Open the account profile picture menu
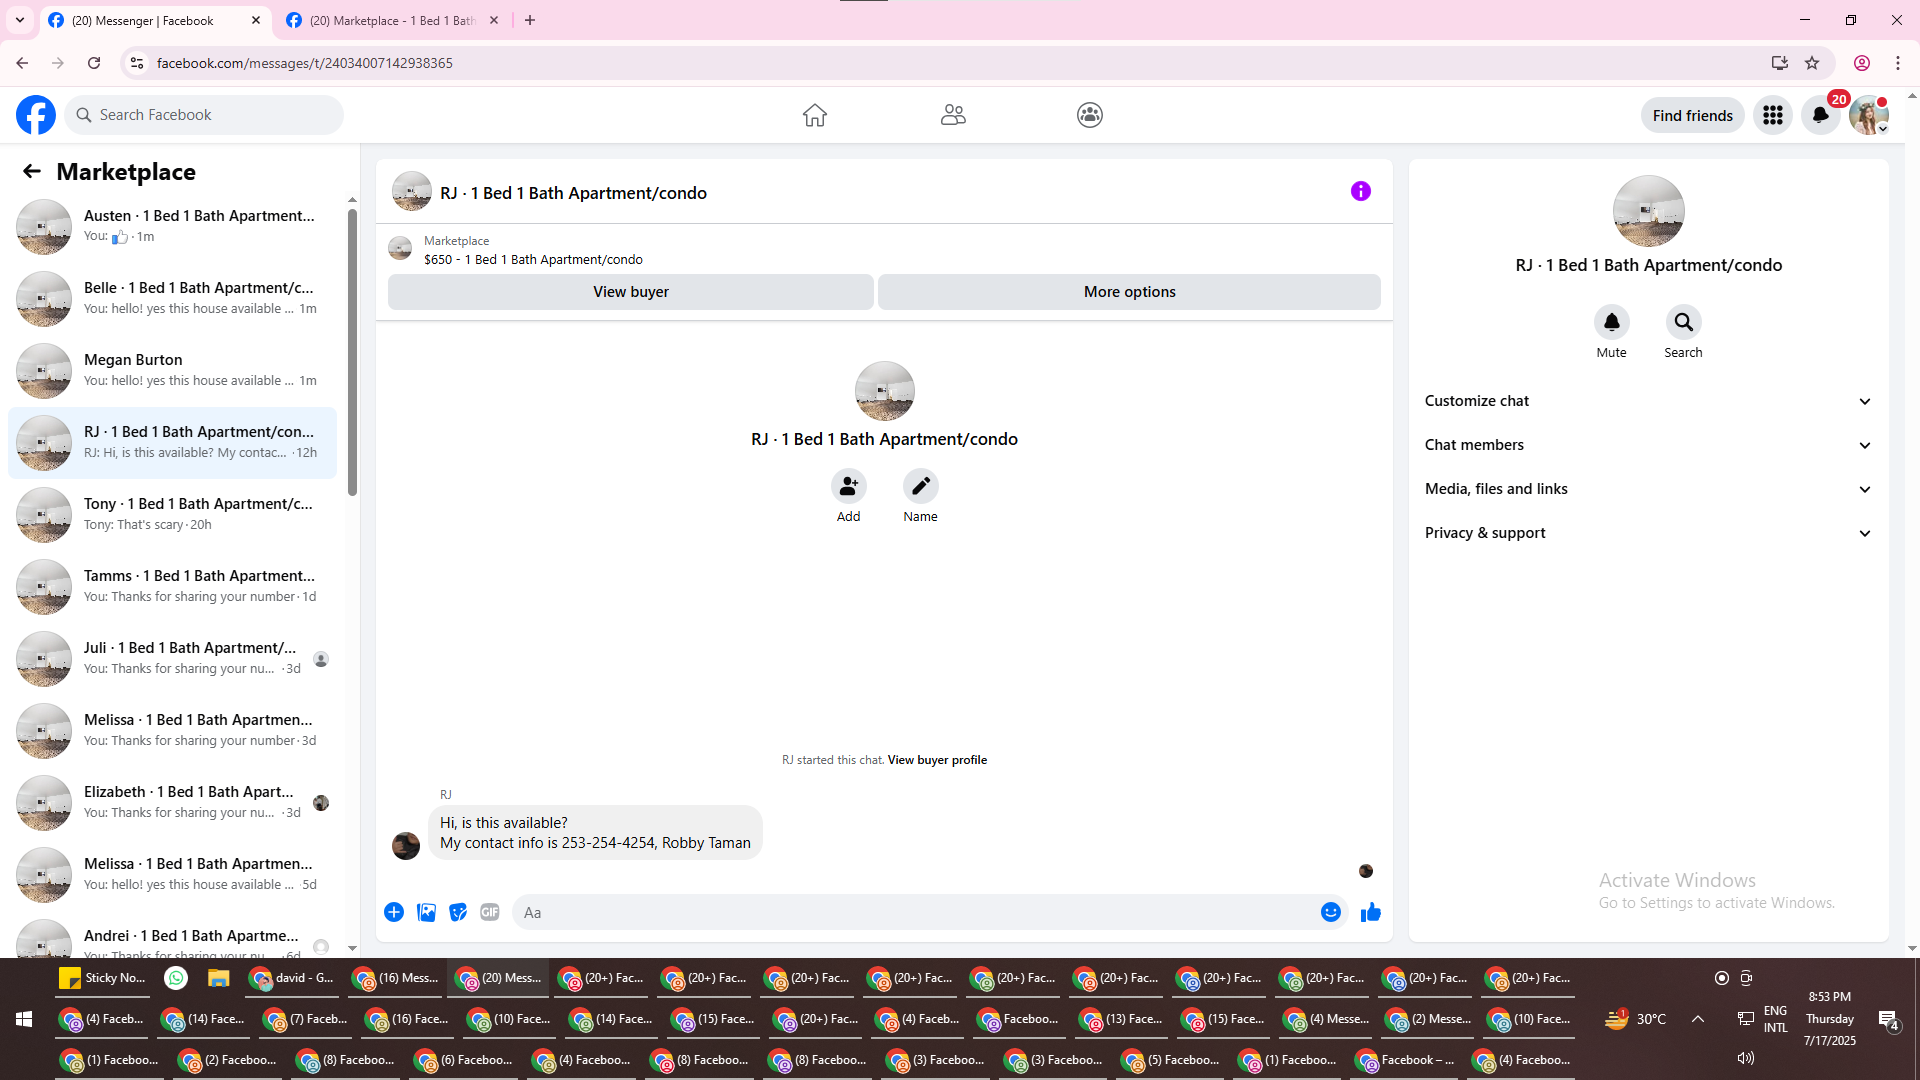This screenshot has height=1080, width=1920. 1869,115
